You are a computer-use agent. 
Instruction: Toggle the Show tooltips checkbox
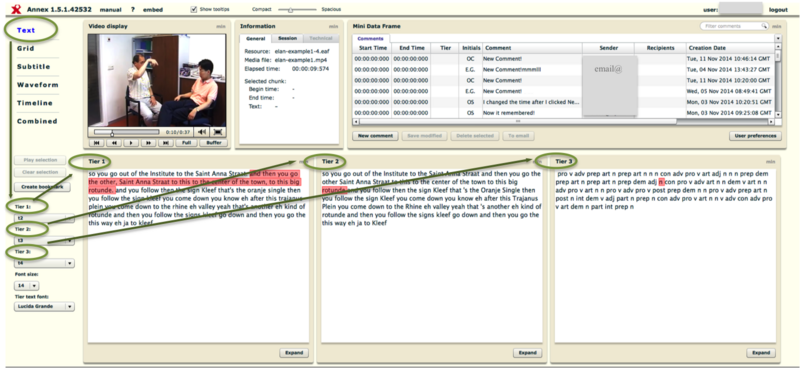tap(193, 9)
